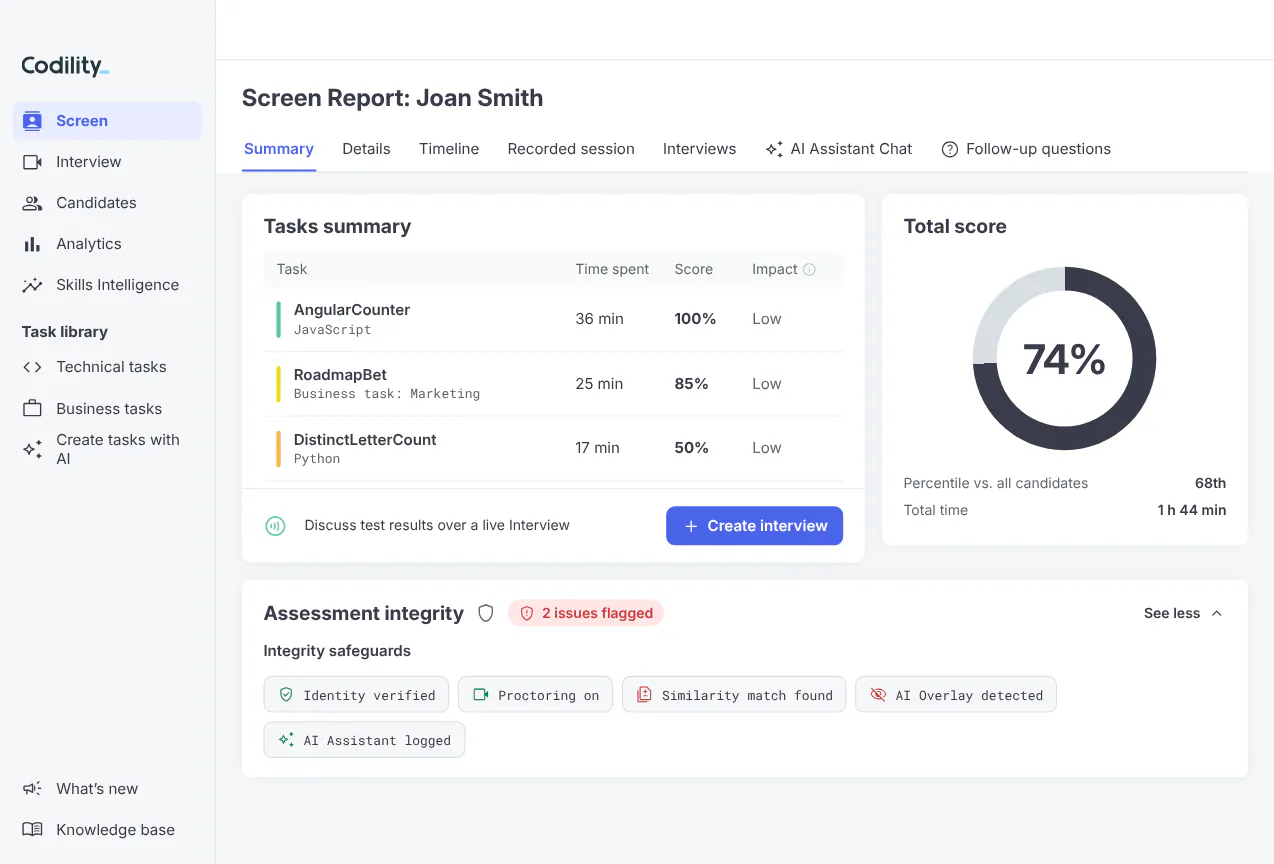
Task: Click the Candidates people icon
Action: click(x=32, y=203)
